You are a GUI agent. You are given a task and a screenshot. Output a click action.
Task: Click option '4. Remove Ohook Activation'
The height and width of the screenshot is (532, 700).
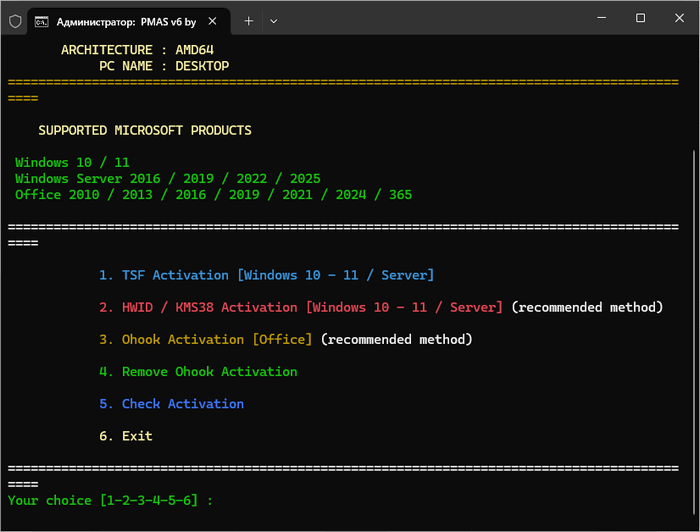click(198, 371)
